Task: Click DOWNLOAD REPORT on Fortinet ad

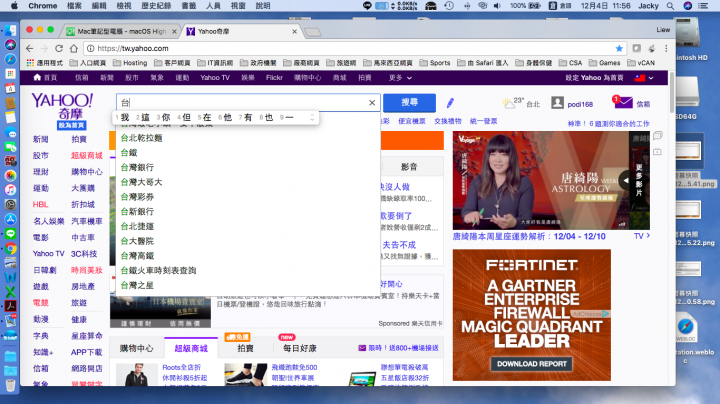Action: click(532, 364)
